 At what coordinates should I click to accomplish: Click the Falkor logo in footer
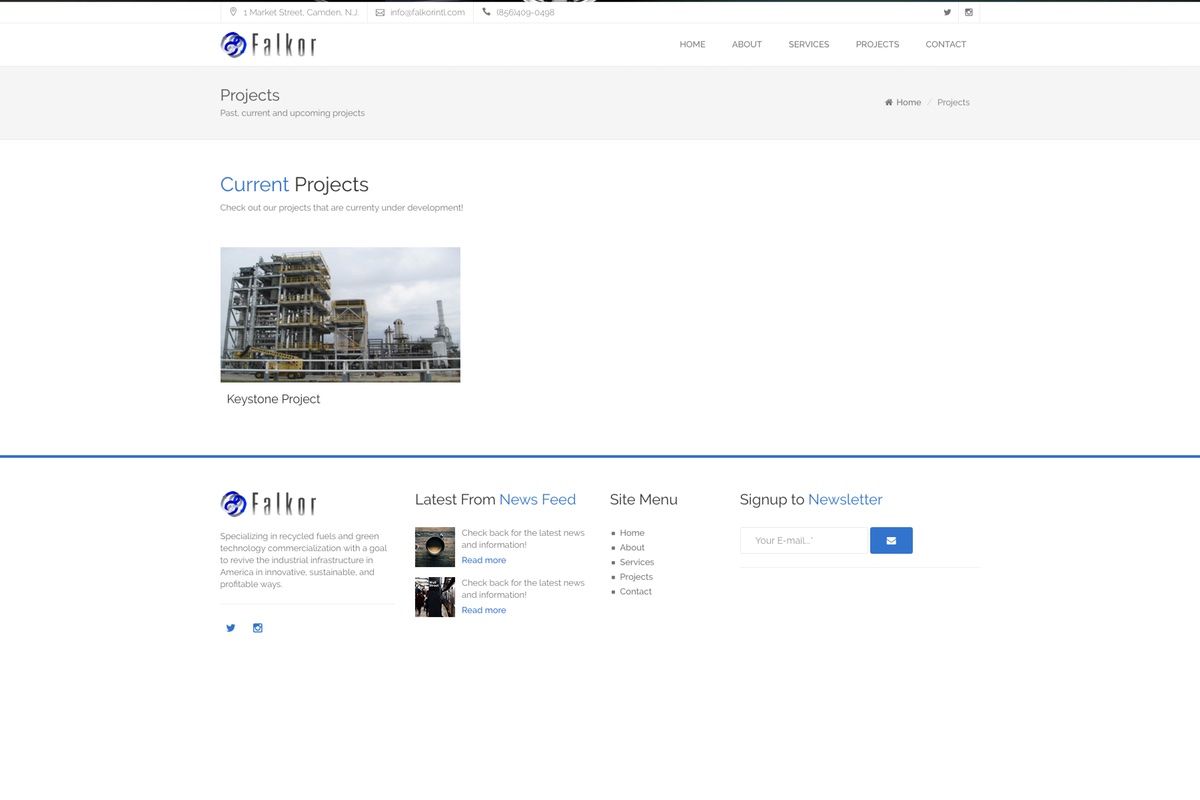(268, 504)
